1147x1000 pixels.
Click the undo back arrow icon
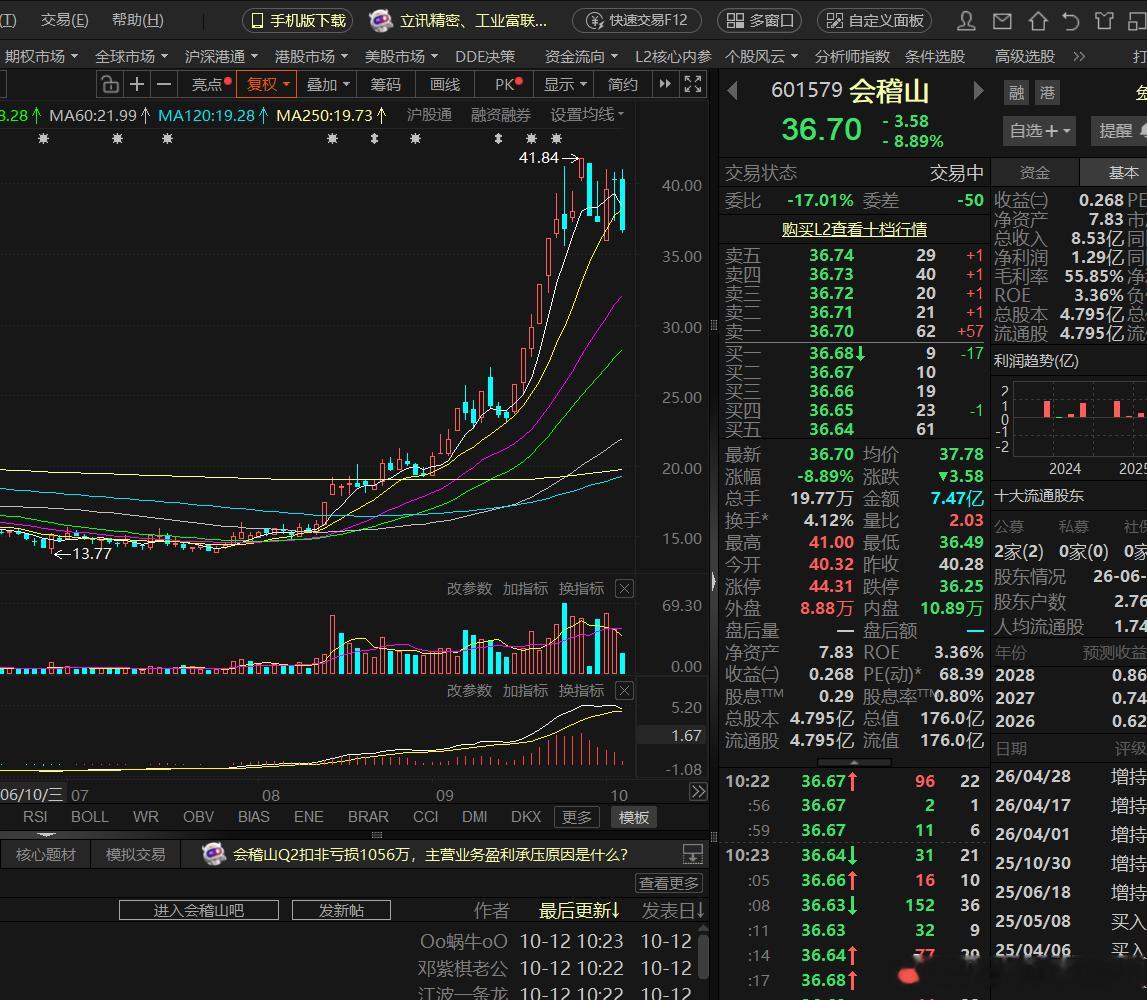point(1071,20)
